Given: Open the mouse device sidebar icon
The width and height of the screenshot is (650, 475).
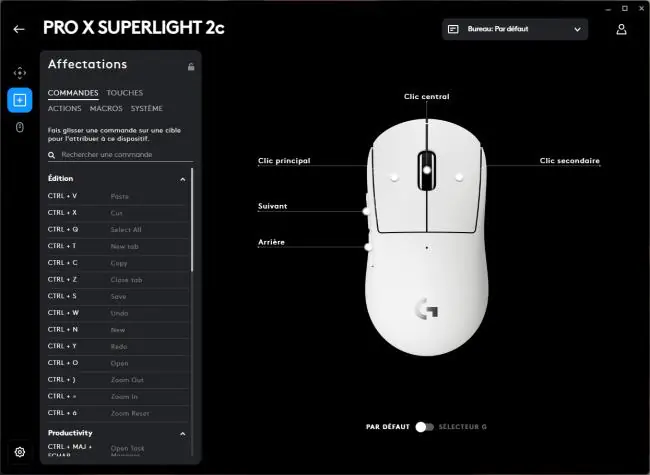Looking at the screenshot, I should click(x=19, y=127).
